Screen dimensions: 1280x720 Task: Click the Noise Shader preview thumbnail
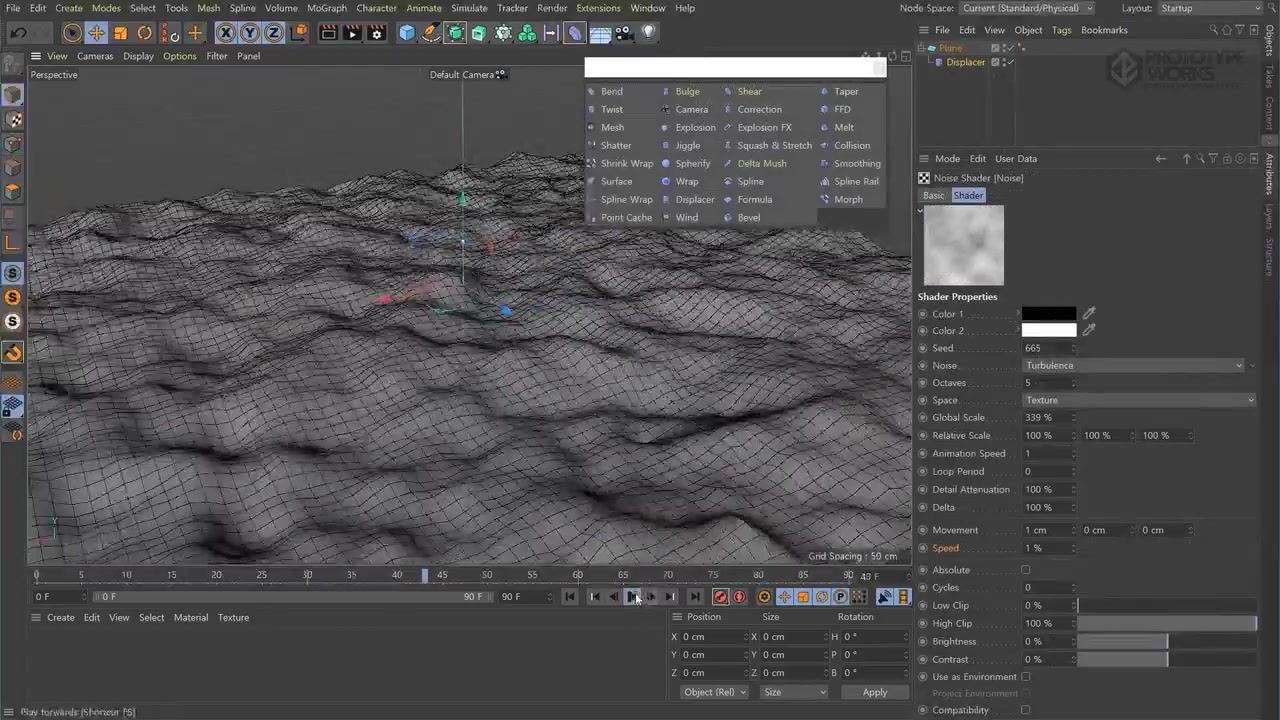pos(963,245)
